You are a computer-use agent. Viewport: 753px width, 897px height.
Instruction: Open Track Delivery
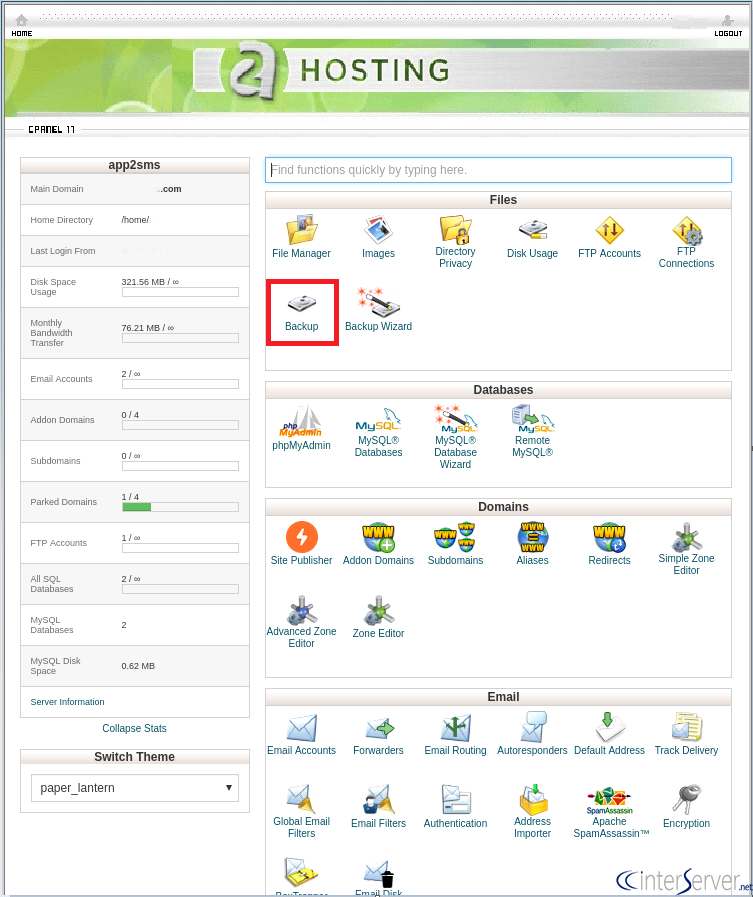click(686, 735)
